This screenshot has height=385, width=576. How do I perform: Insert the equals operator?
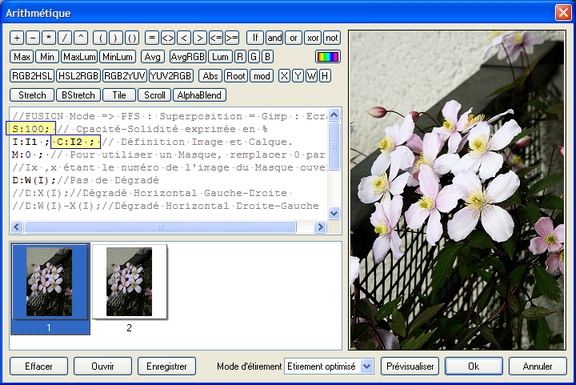[152, 38]
